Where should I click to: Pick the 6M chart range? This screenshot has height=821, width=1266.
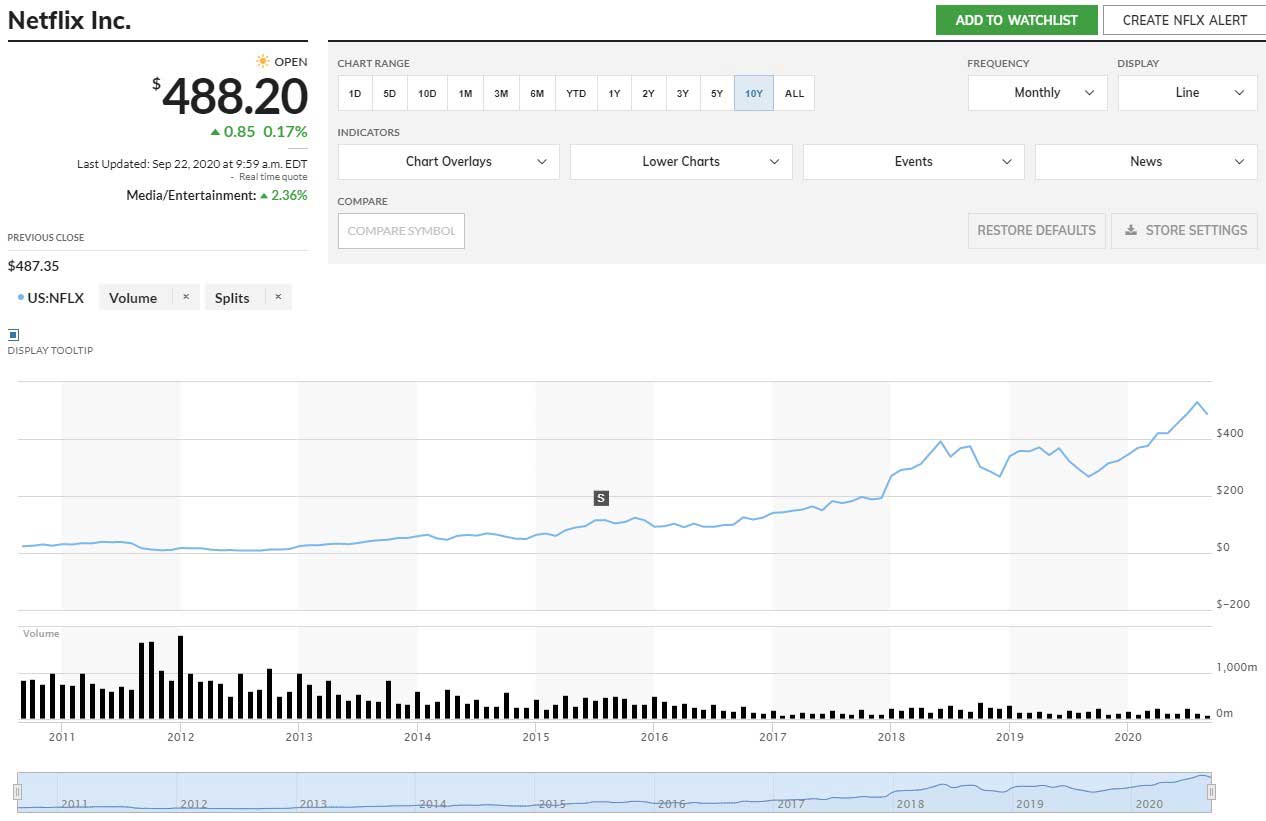[537, 93]
